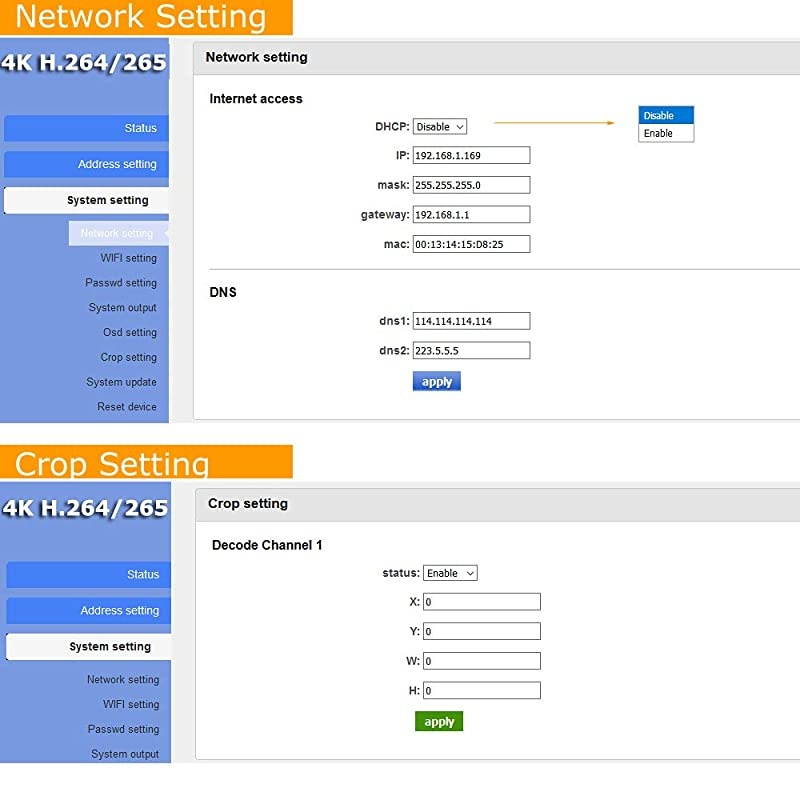This screenshot has width=800, height=800.
Task: Select the mac address input field
Action: pyautogui.click(x=471, y=244)
